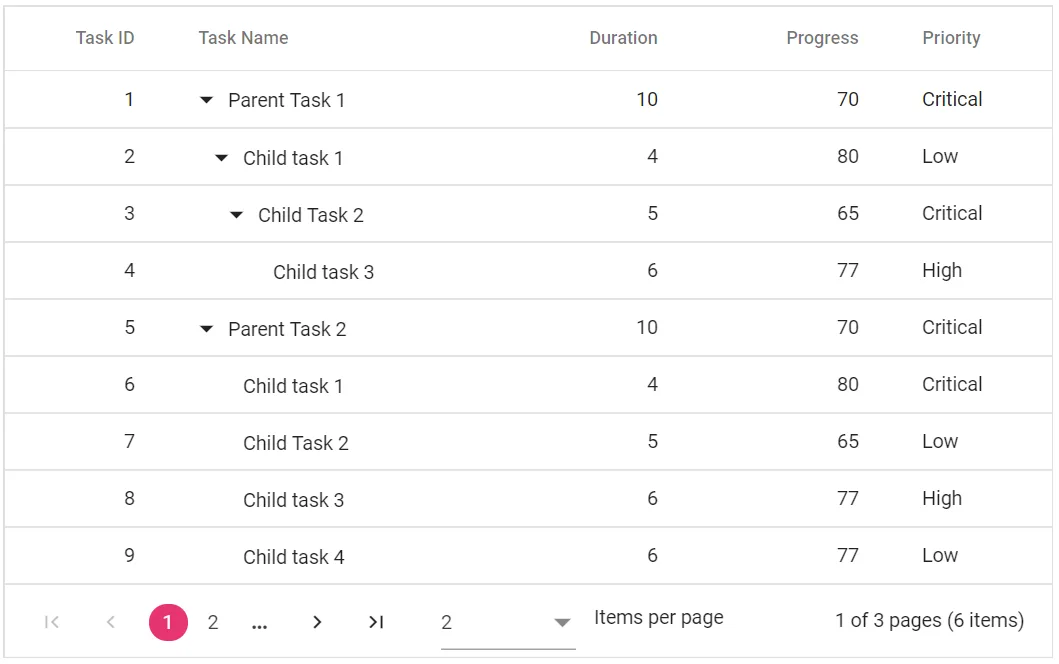Select the Child task 3 row with progress 77
Image resolution: width=1059 pixels, height=664 pixels.
click(x=324, y=271)
